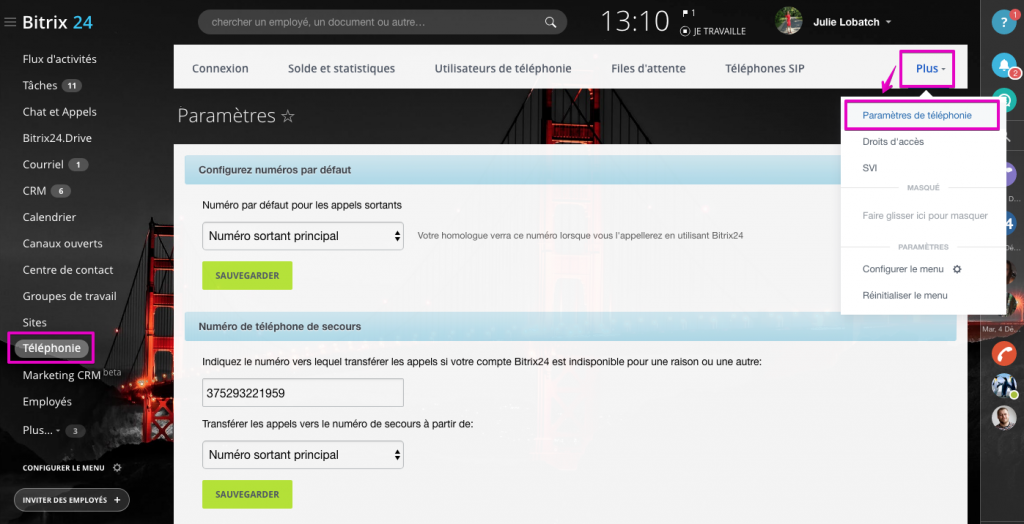Star the Paramètres page as favorite
Image resolution: width=1024 pixels, height=524 pixels.
coord(288,116)
